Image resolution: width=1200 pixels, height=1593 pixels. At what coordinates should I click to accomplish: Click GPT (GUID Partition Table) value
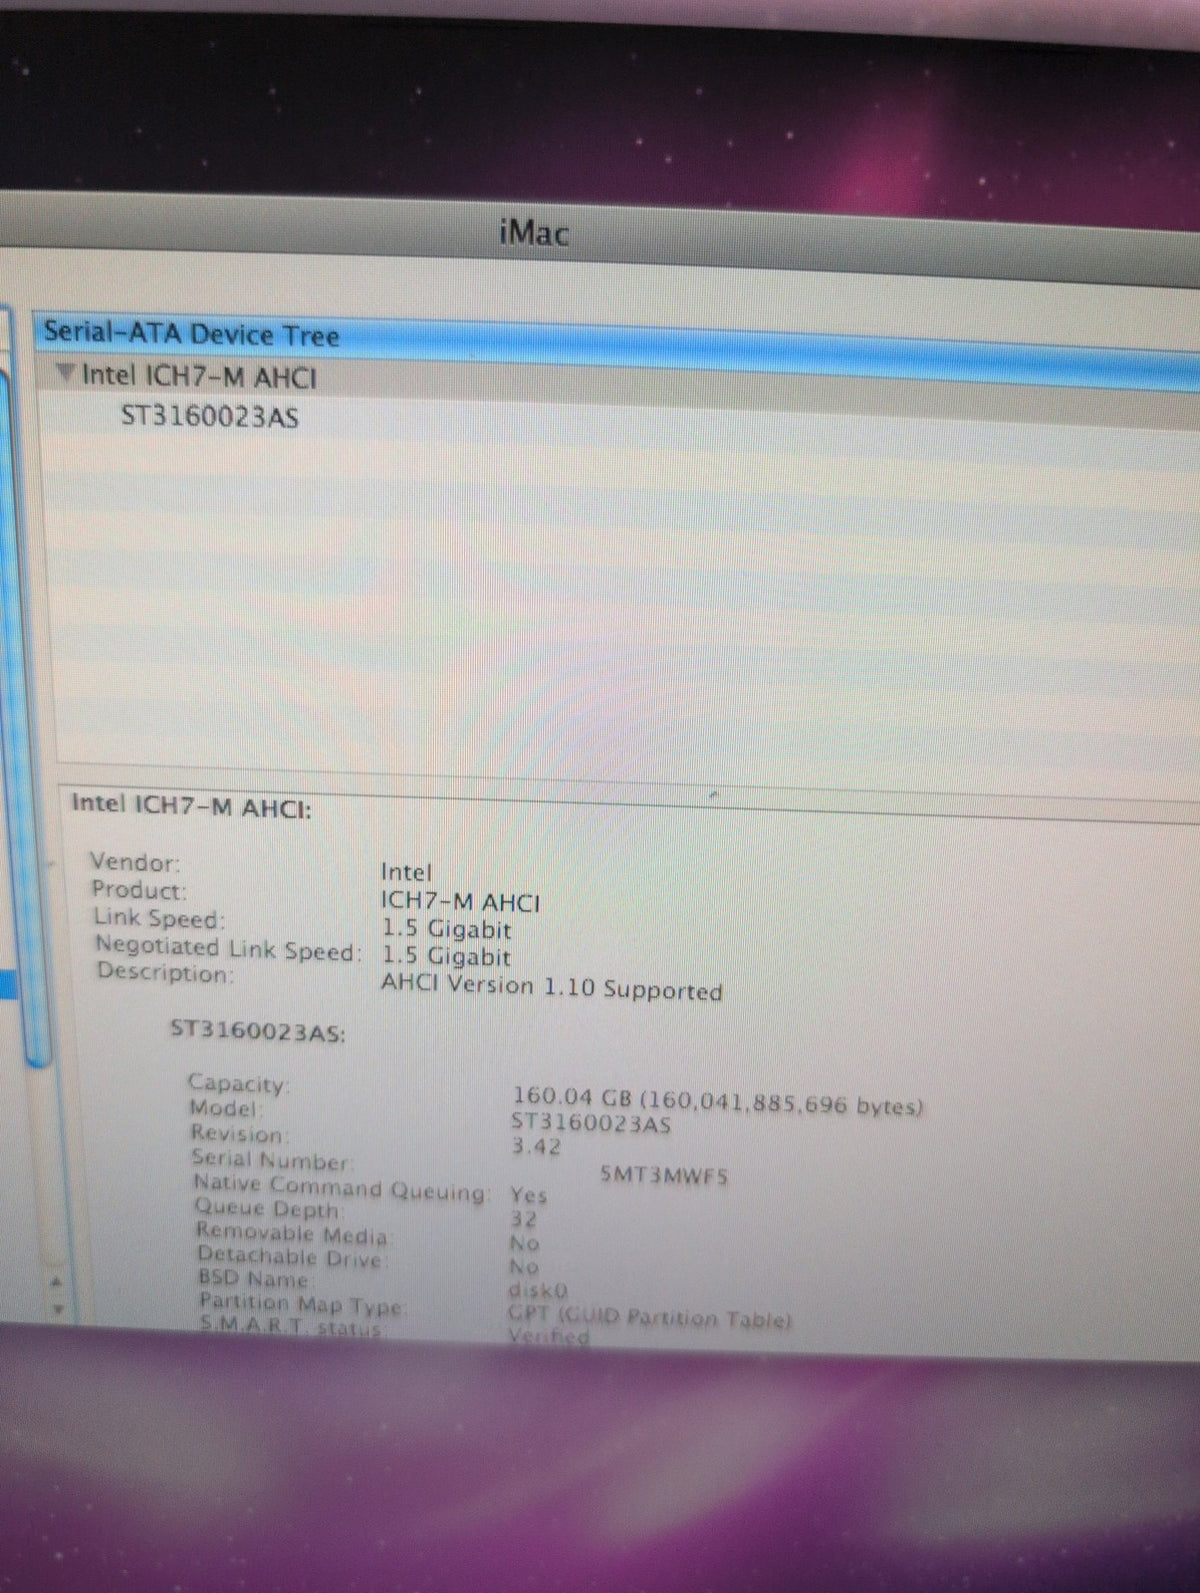(650, 1318)
